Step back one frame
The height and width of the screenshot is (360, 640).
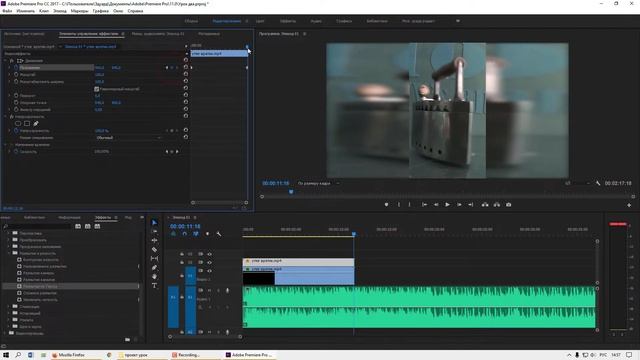(x=436, y=204)
